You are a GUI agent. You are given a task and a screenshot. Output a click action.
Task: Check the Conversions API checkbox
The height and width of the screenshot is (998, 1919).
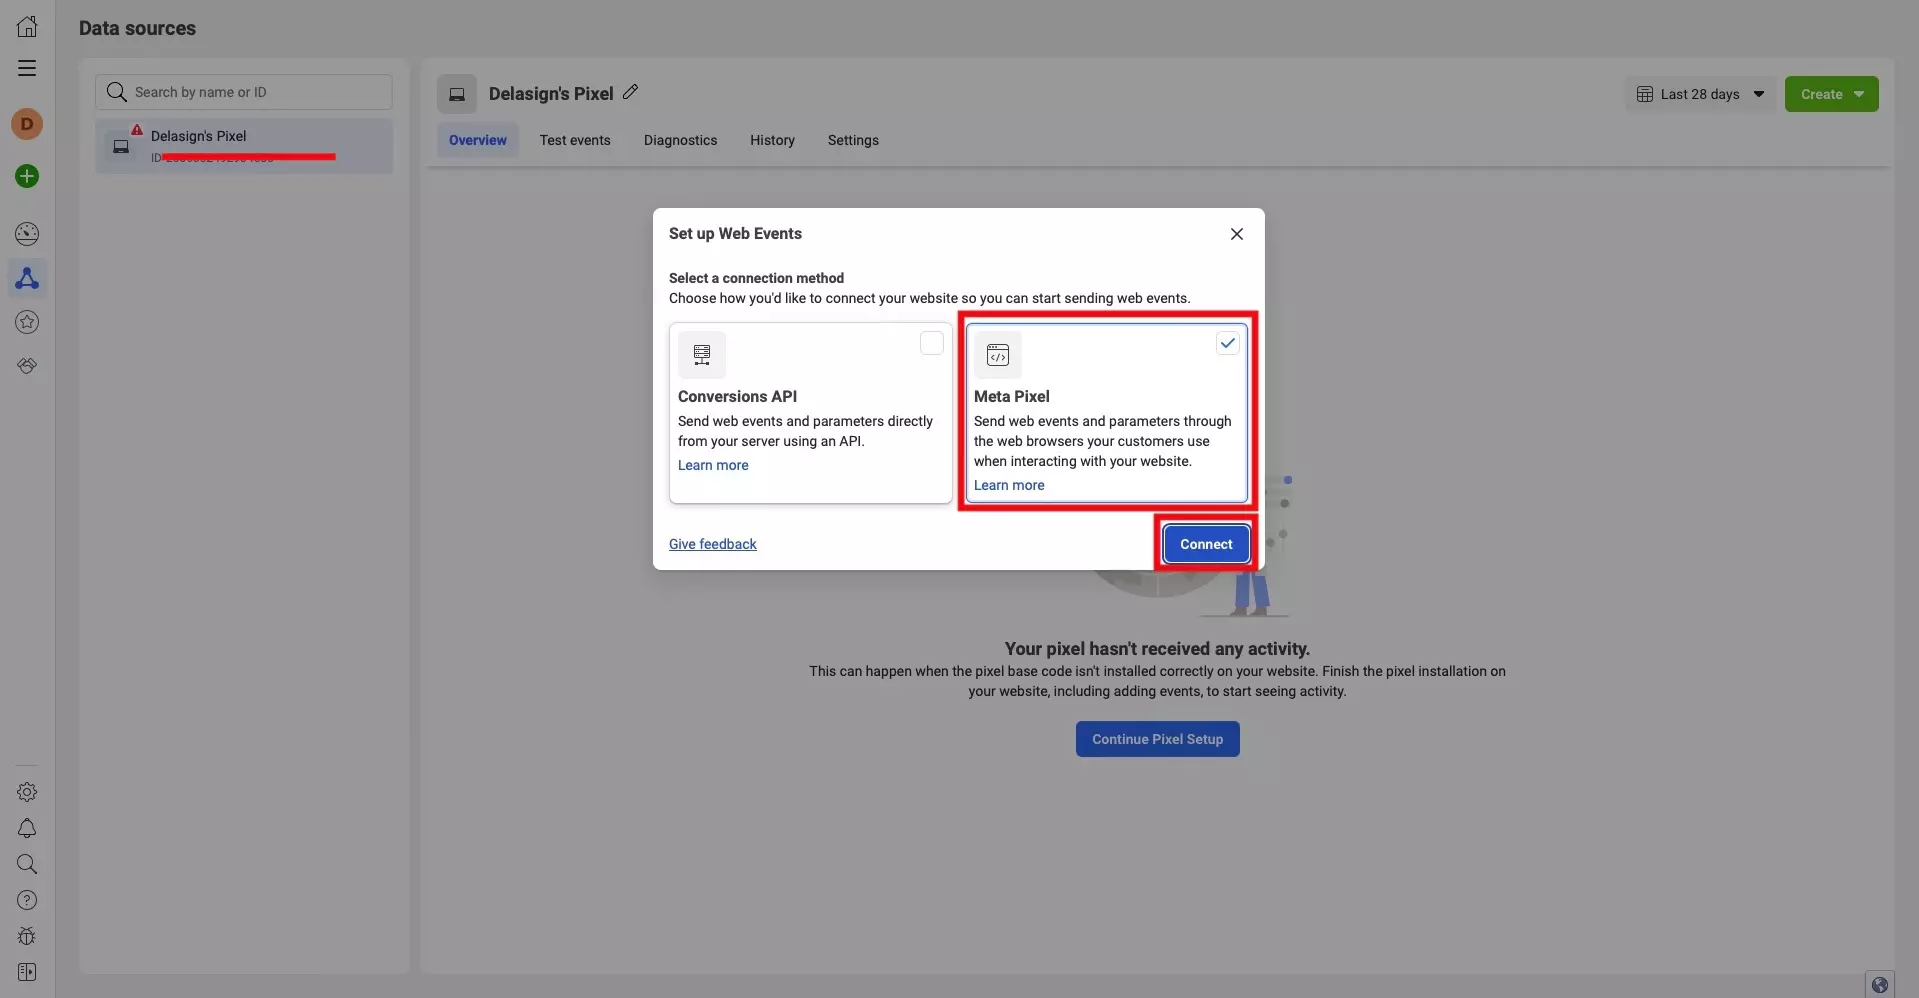[x=931, y=343]
